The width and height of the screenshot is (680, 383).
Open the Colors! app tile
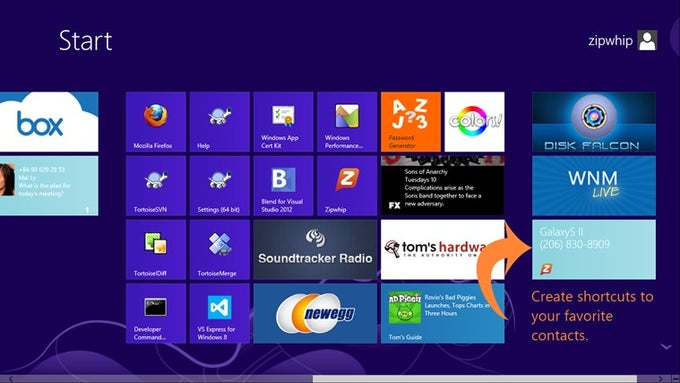tap(474, 122)
